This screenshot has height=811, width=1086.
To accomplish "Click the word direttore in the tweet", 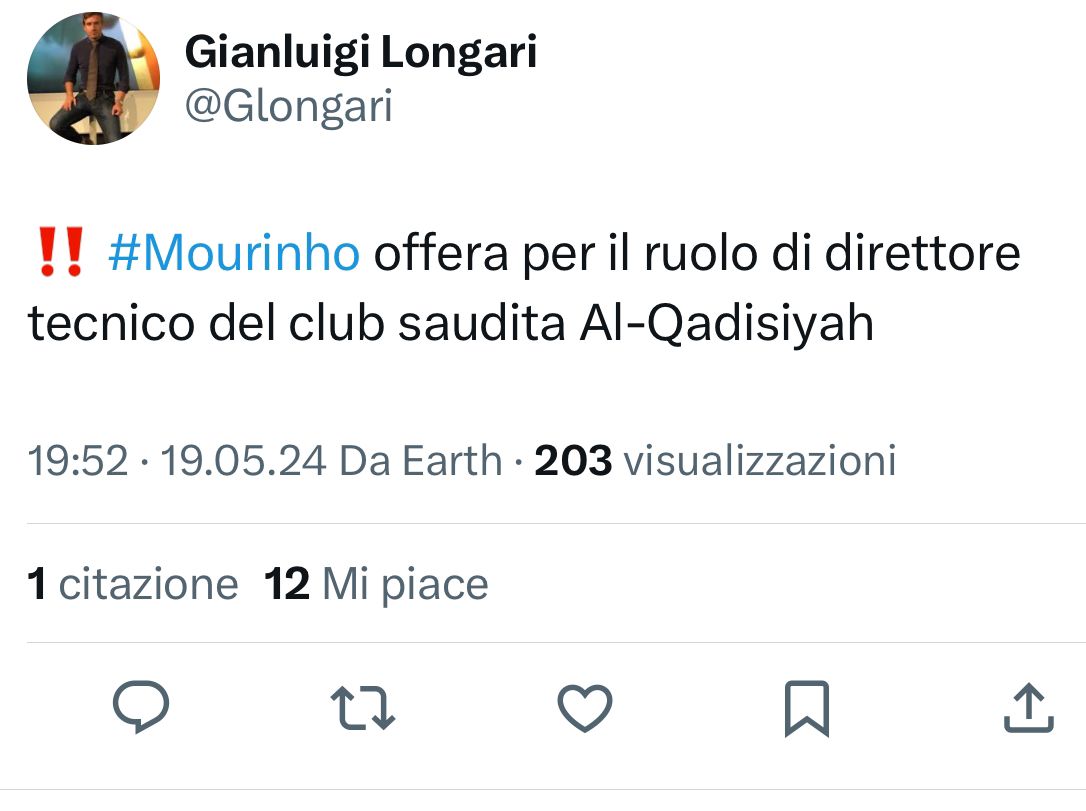I will pyautogui.click(x=921, y=254).
